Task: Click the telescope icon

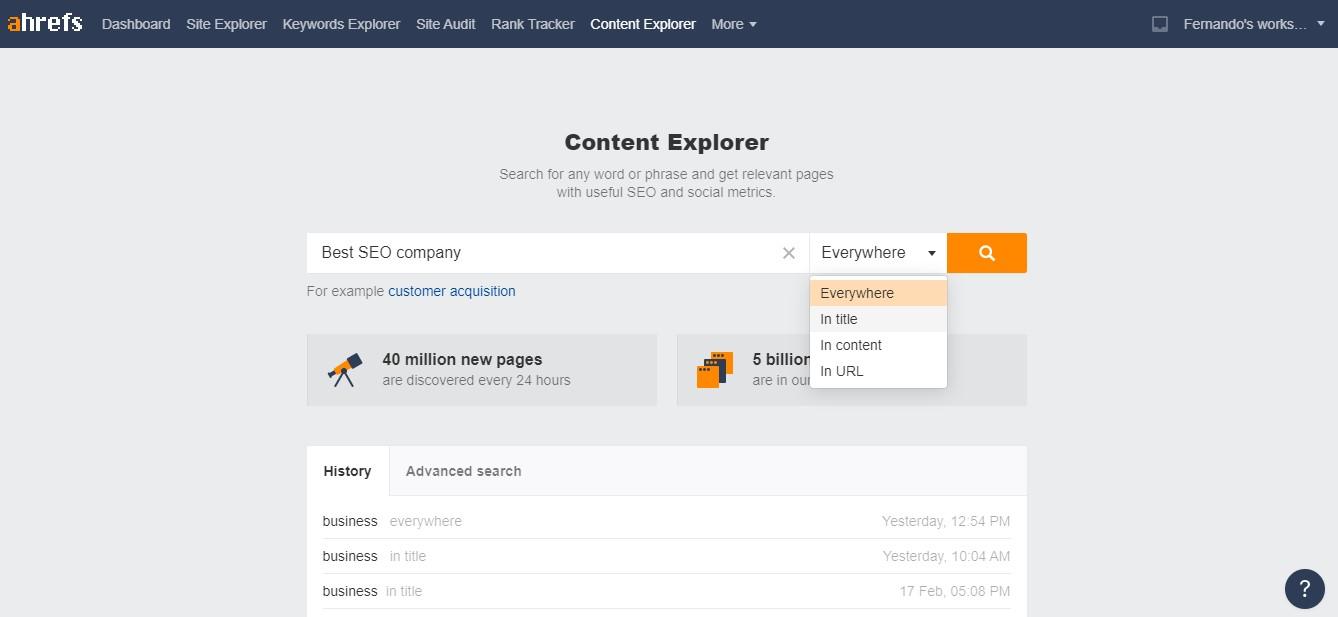Action: (x=345, y=370)
